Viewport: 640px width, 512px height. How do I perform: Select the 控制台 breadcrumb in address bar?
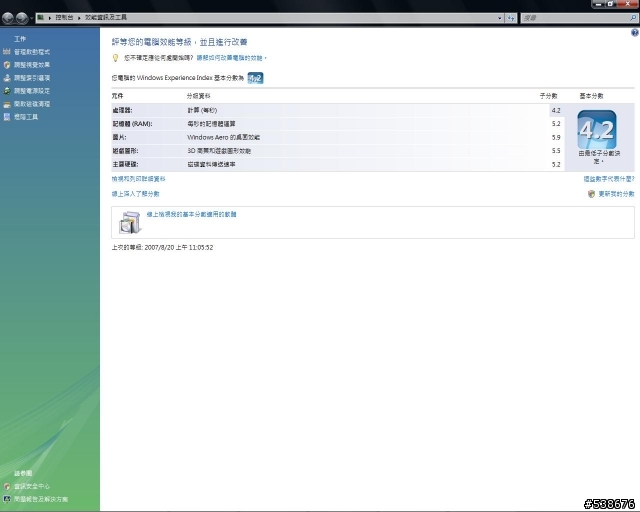coord(64,18)
